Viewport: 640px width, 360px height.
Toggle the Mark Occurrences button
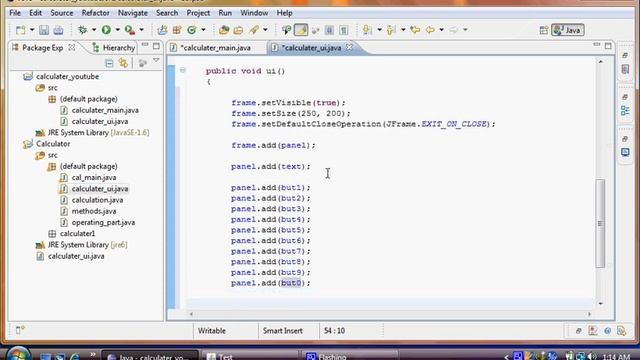(x=301, y=30)
